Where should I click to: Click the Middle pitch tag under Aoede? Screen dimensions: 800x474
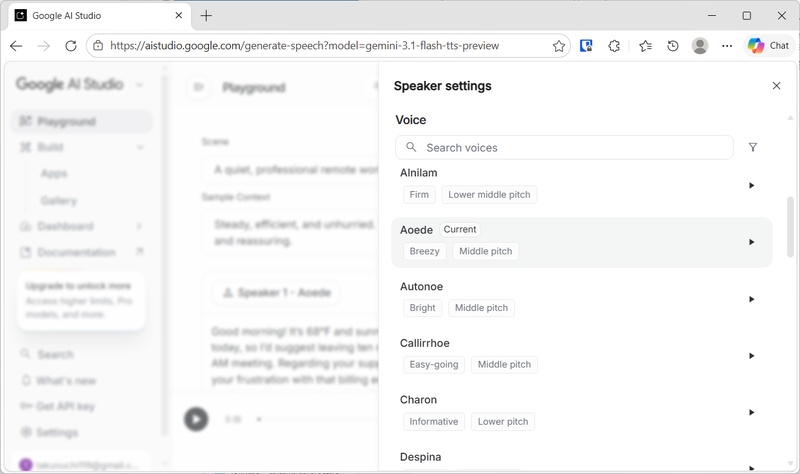pyautogui.click(x=485, y=251)
